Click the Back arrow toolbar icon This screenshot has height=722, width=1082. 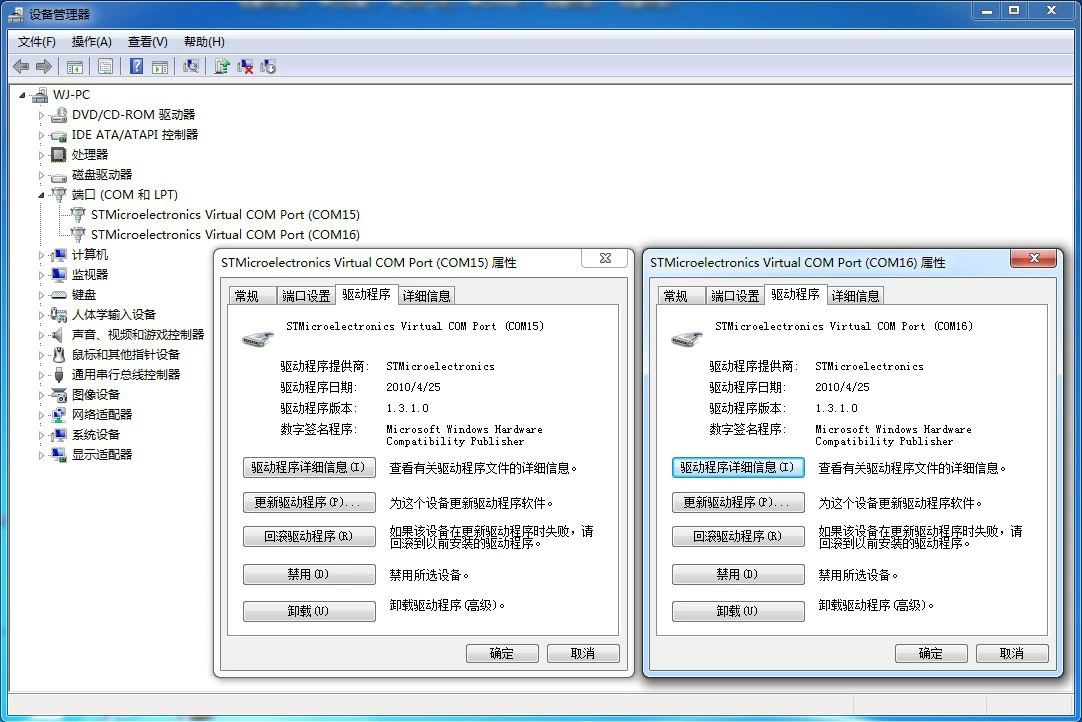pyautogui.click(x=21, y=66)
